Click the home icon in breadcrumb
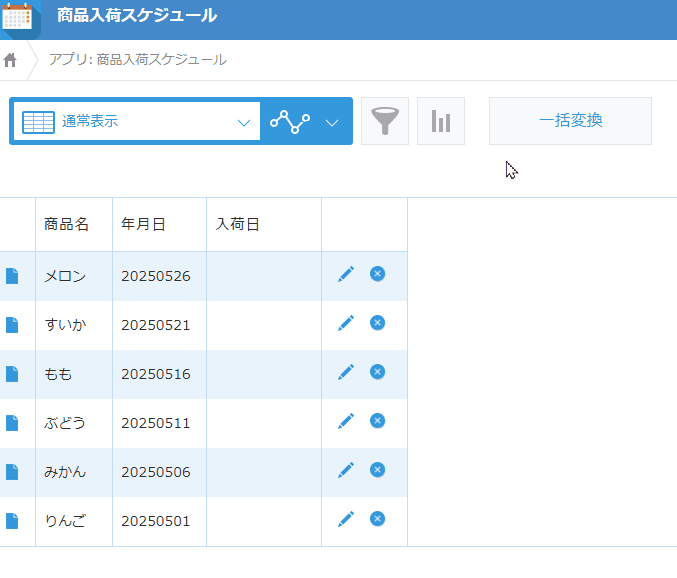Screen dimensions: 677x578 point(10,60)
